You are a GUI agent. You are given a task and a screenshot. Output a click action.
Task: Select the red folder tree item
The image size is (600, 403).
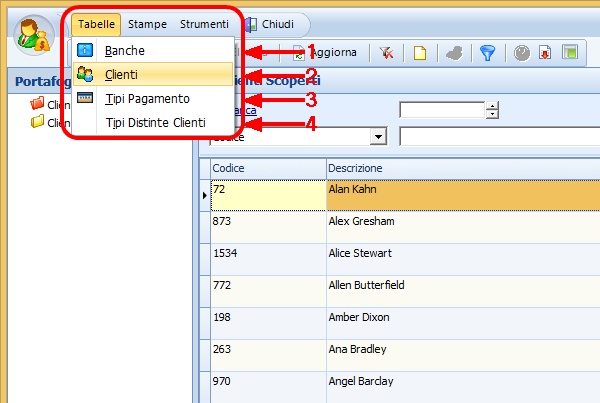point(38,103)
